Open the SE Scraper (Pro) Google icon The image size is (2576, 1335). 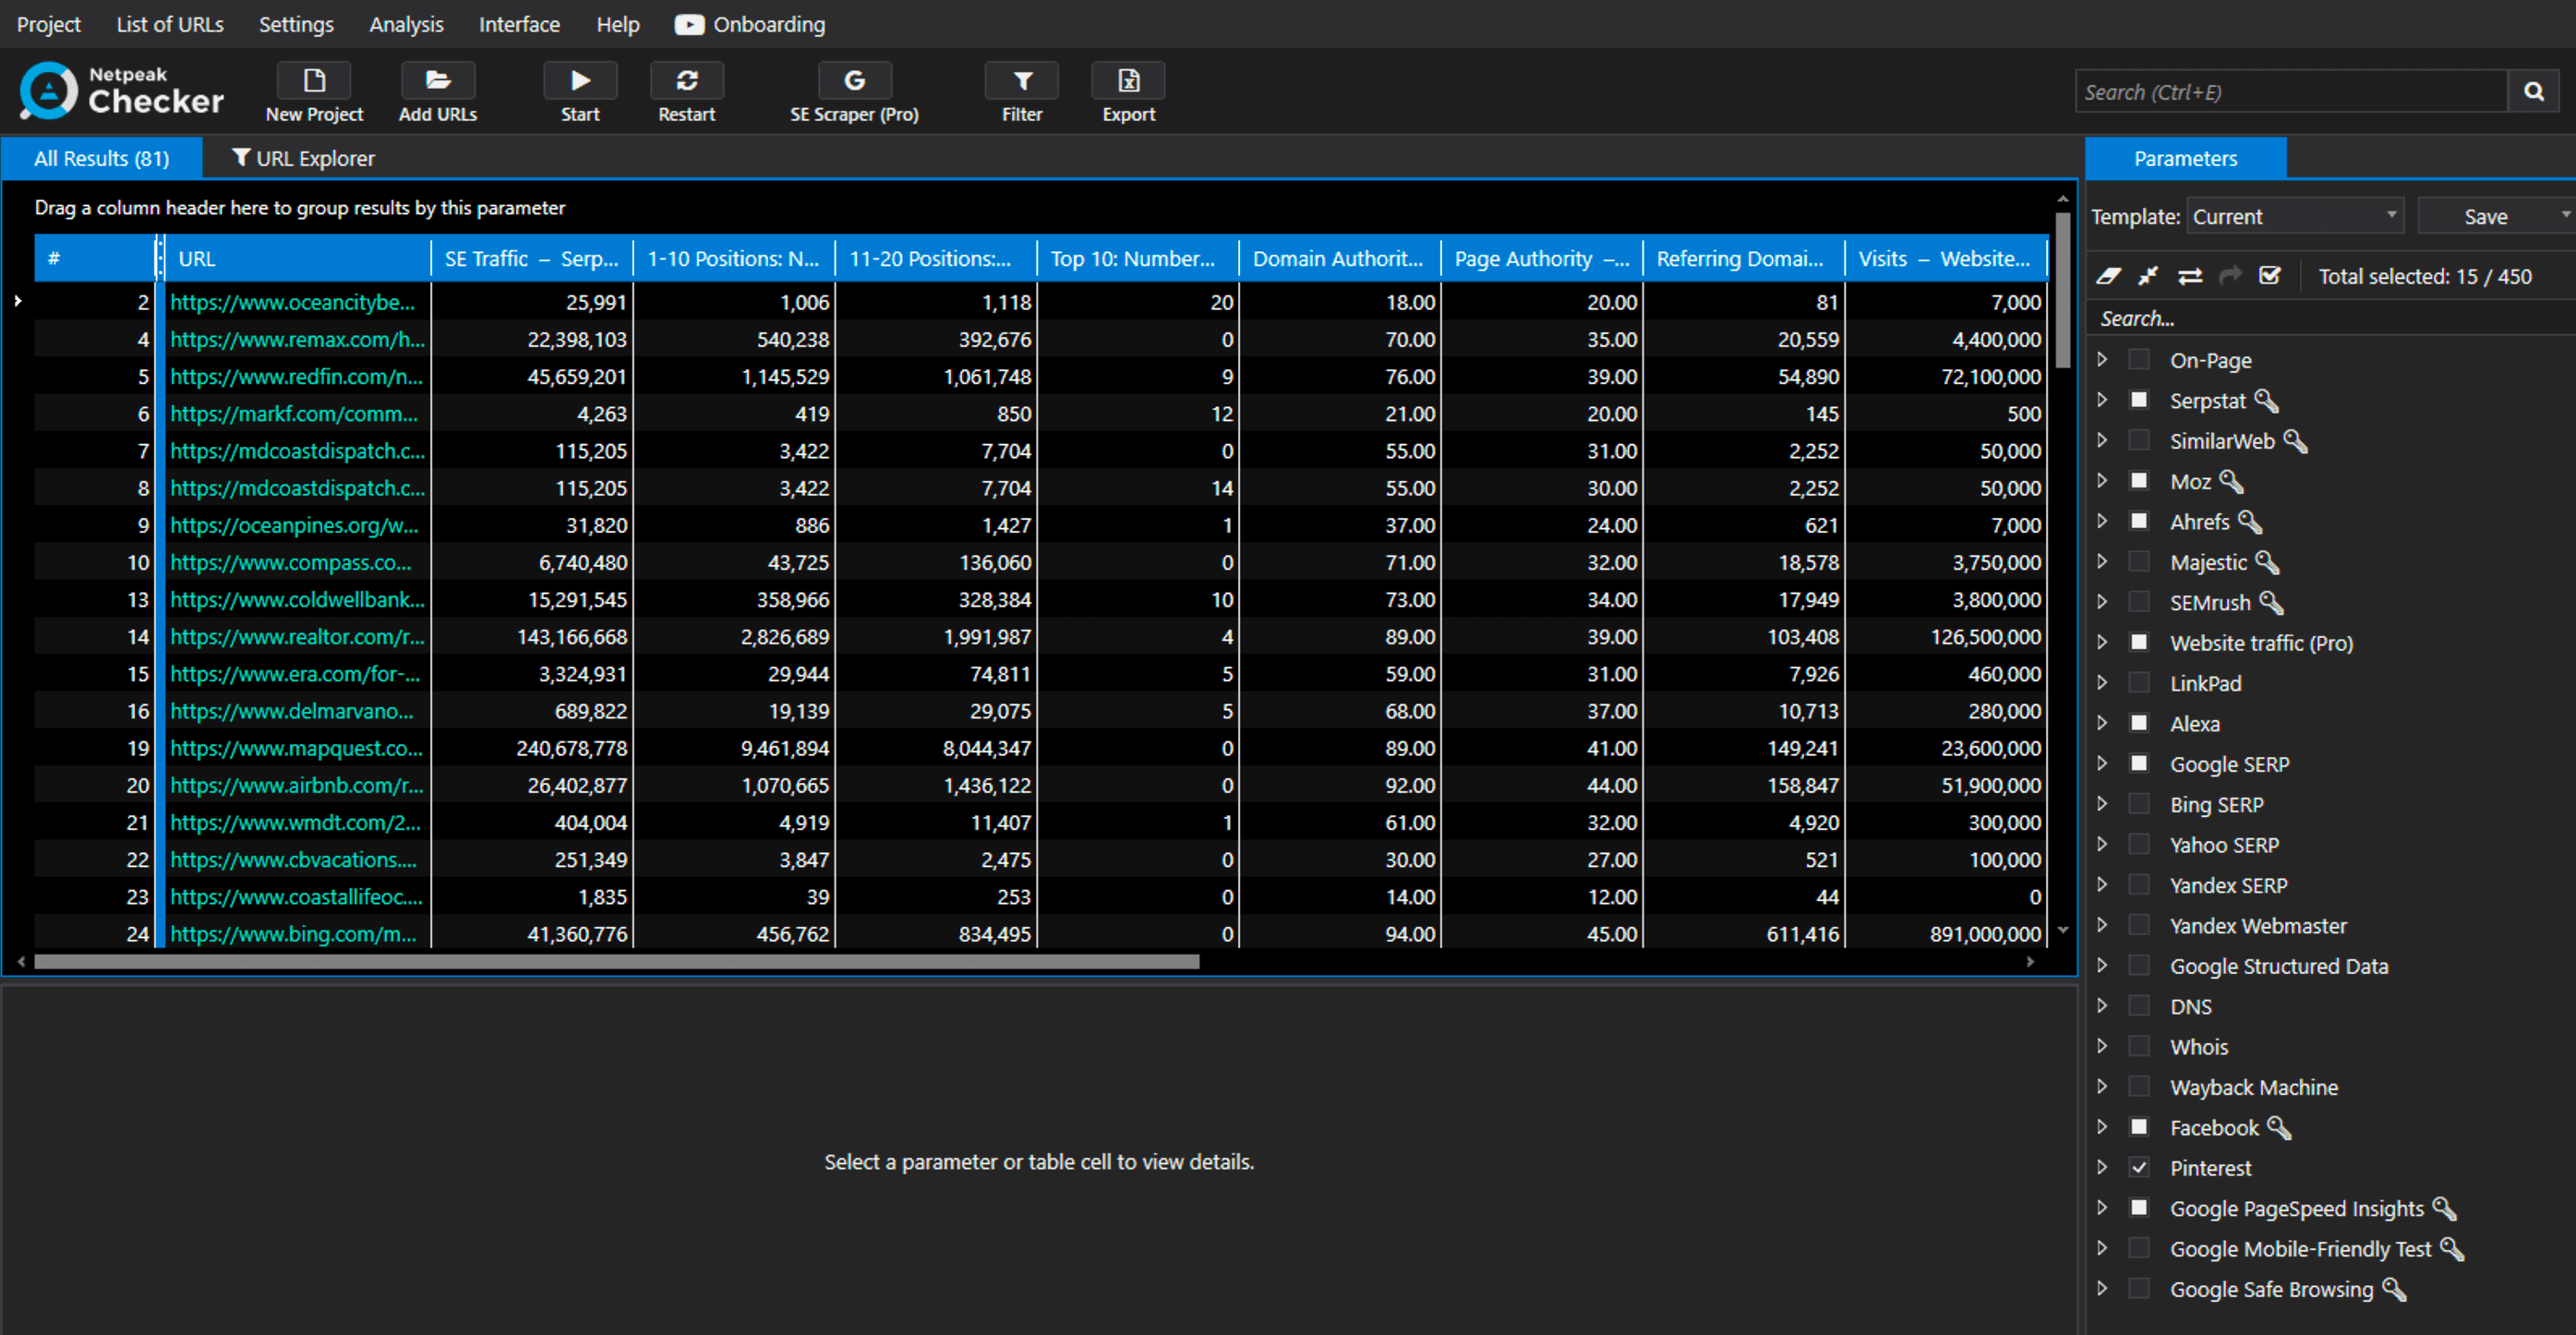[x=854, y=81]
